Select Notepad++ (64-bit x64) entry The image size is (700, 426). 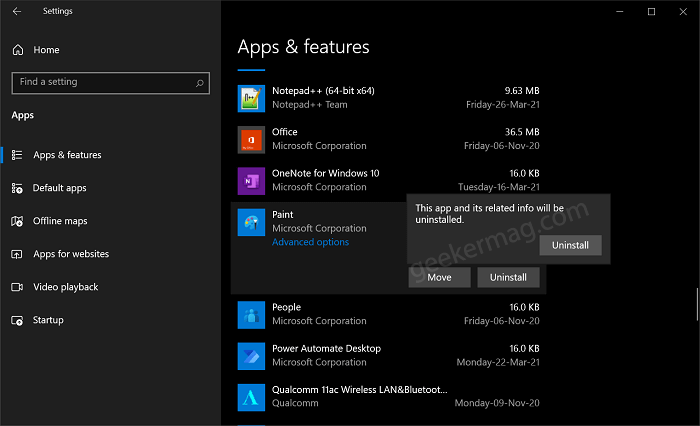point(388,98)
